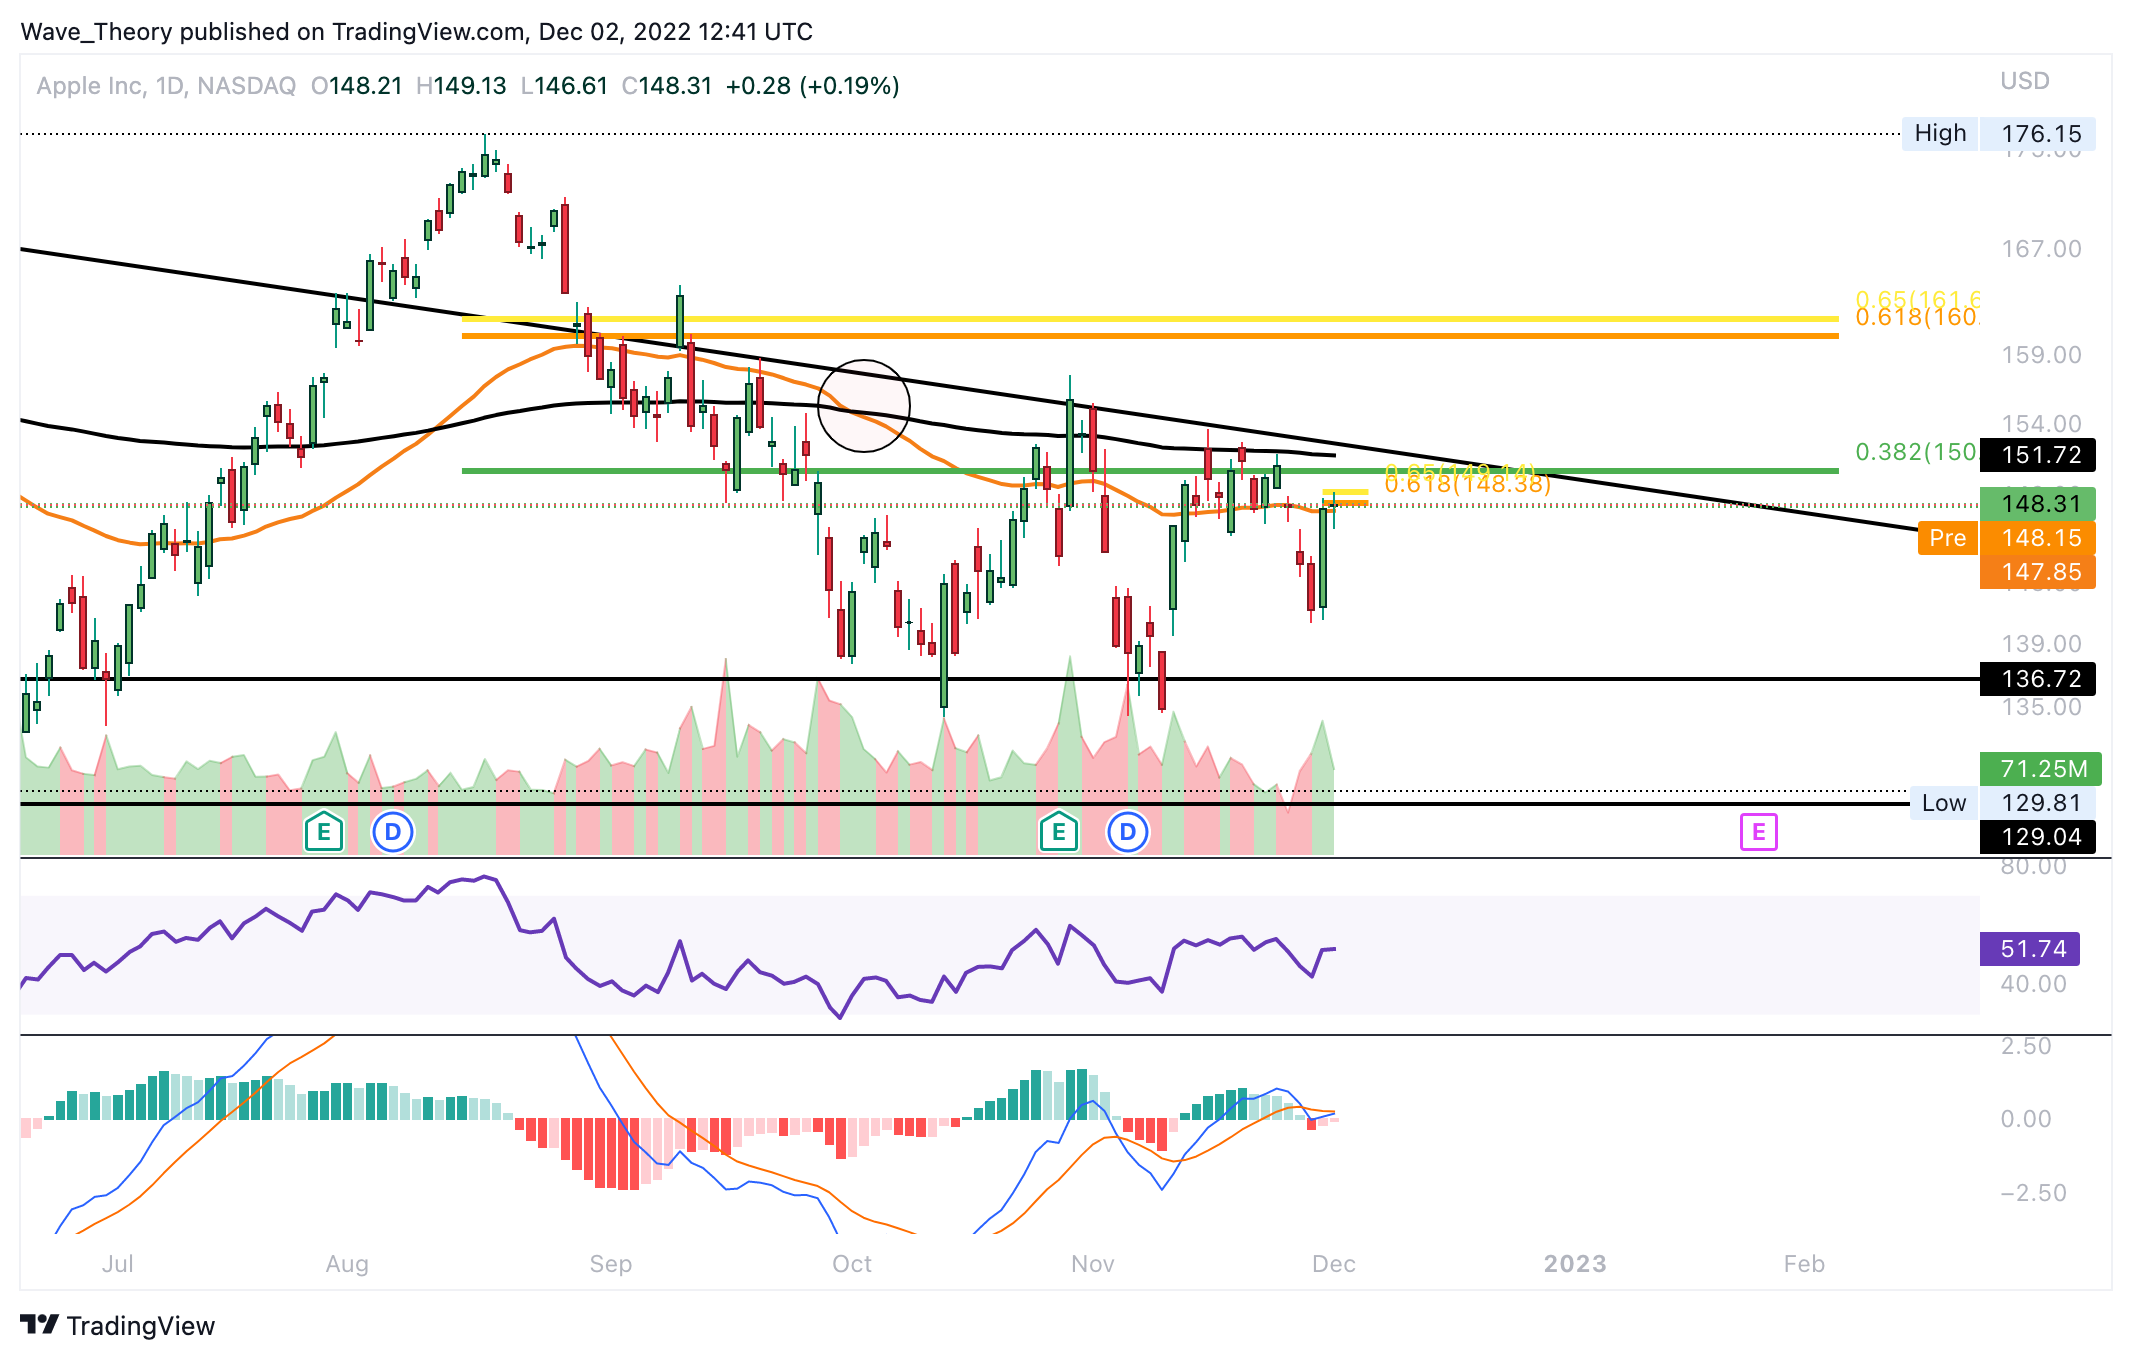The image size is (2132, 1360).
Task: Click the Apple Inc, 1D, NASDAQ title
Action: (166, 86)
